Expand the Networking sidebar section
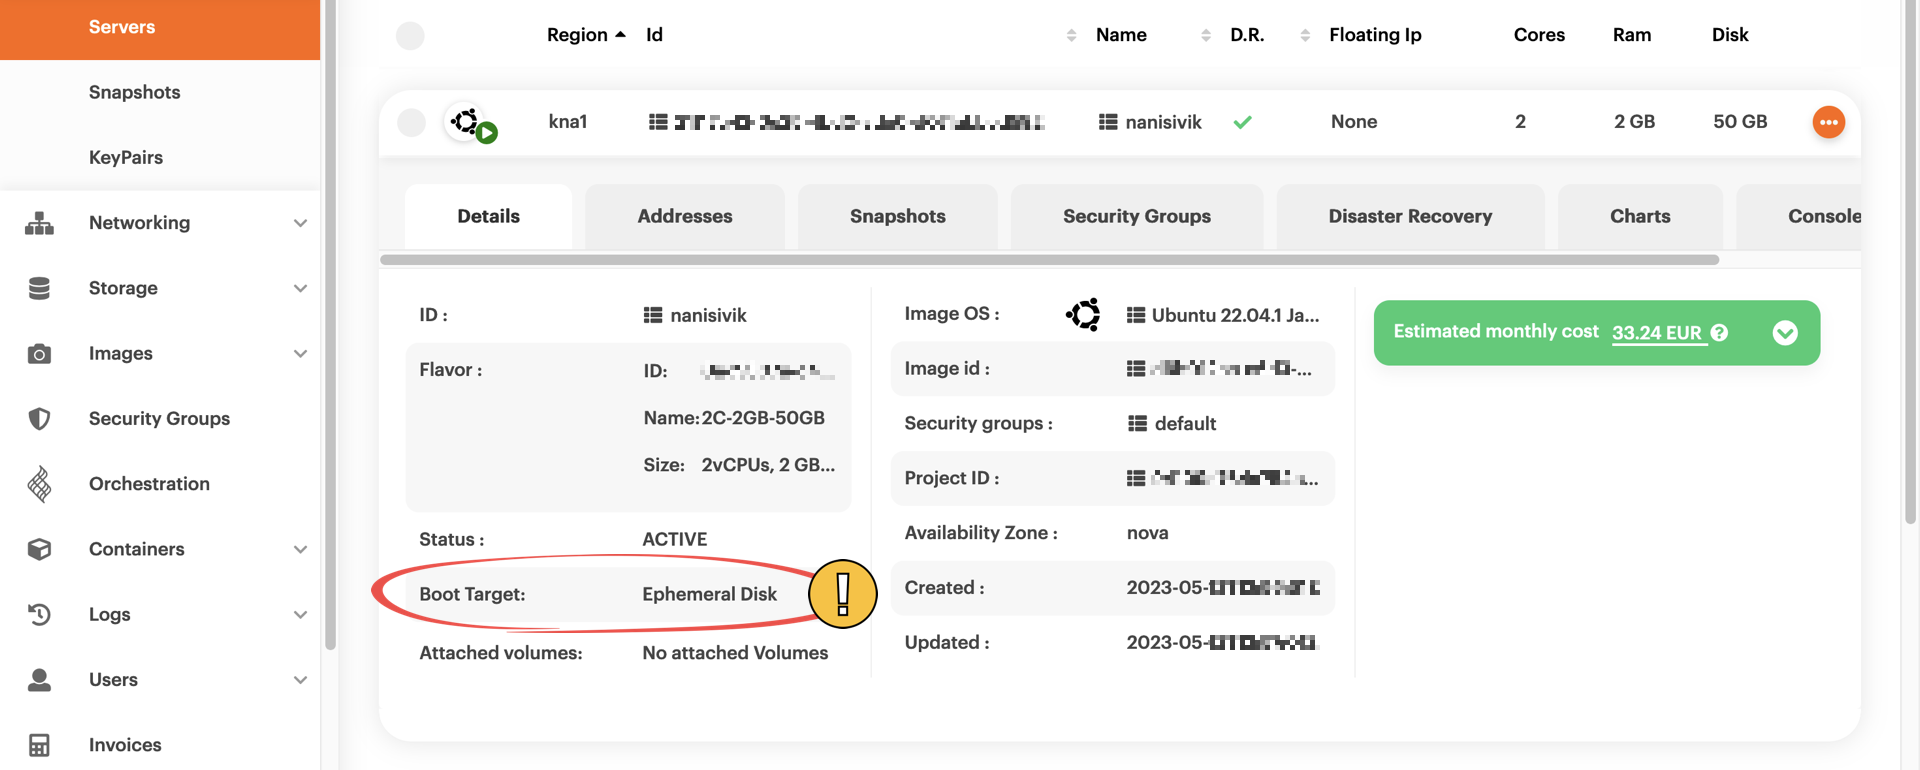This screenshot has width=1920, height=770. (300, 223)
